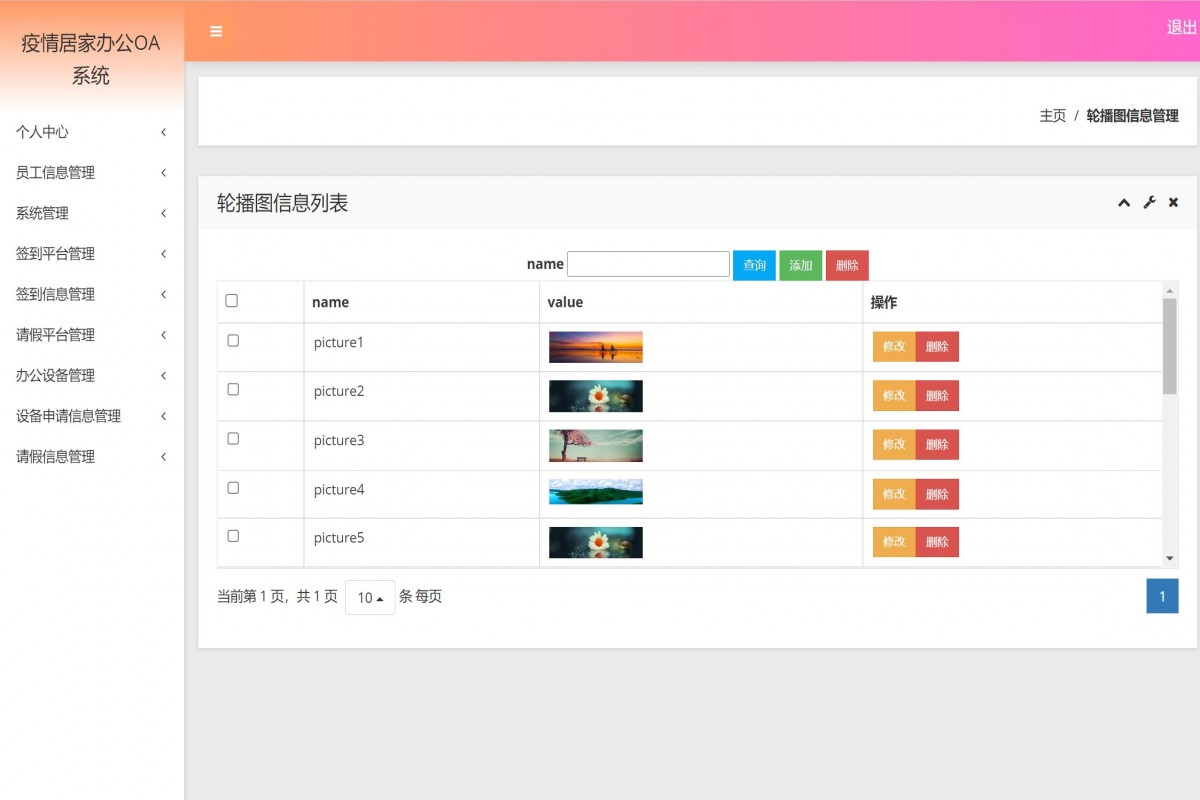Check the checkbox for the picture3 row
Image resolution: width=1200 pixels, height=800 pixels.
point(232,438)
